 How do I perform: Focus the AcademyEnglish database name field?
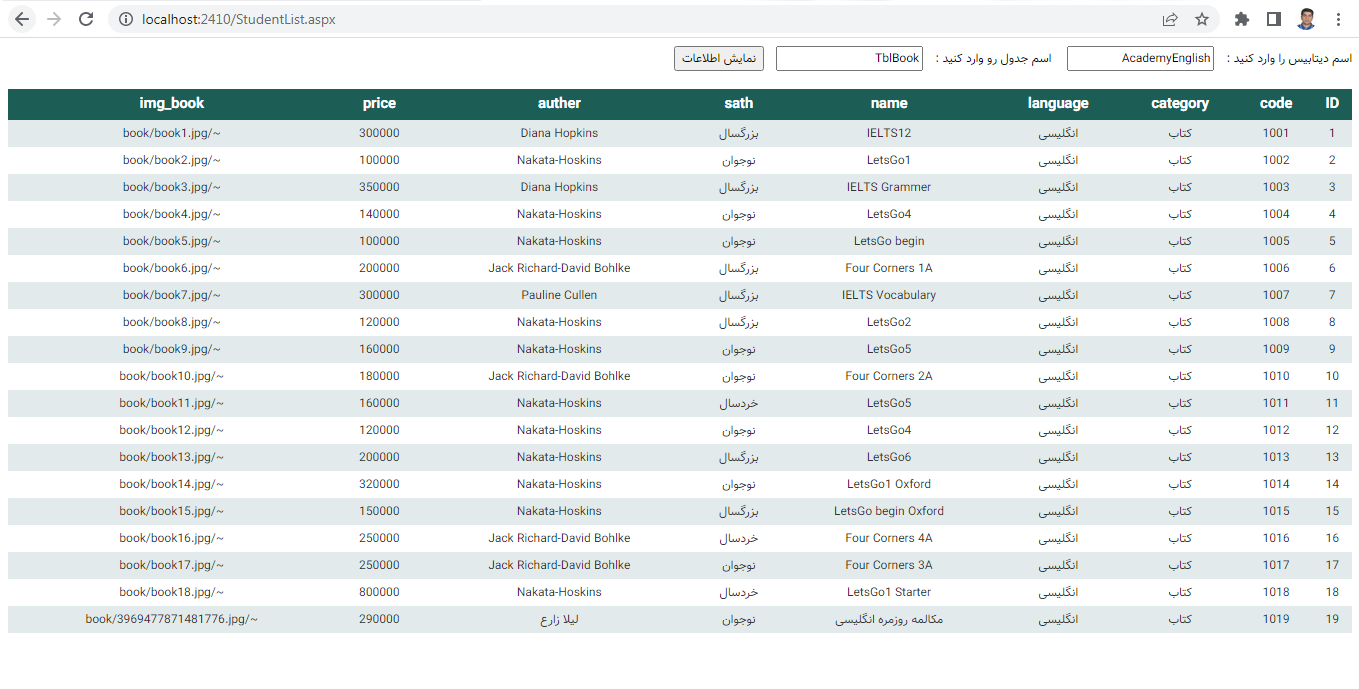pos(1139,59)
